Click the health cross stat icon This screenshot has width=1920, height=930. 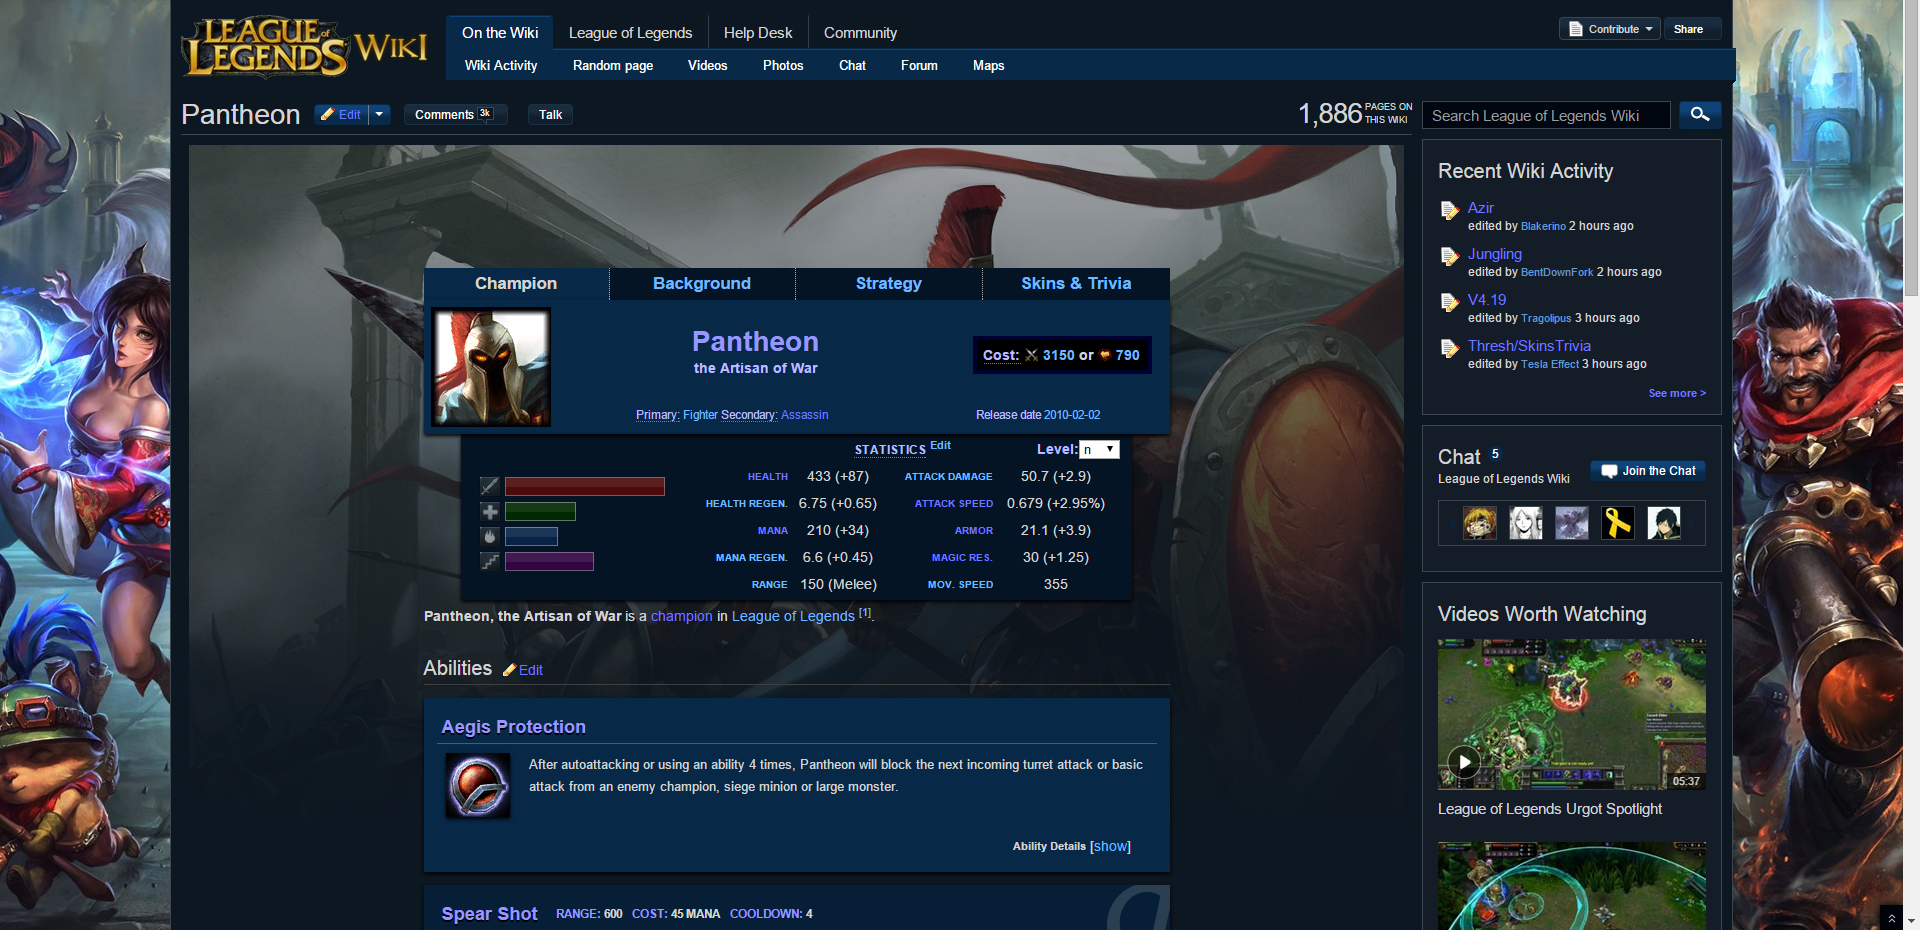coord(490,512)
